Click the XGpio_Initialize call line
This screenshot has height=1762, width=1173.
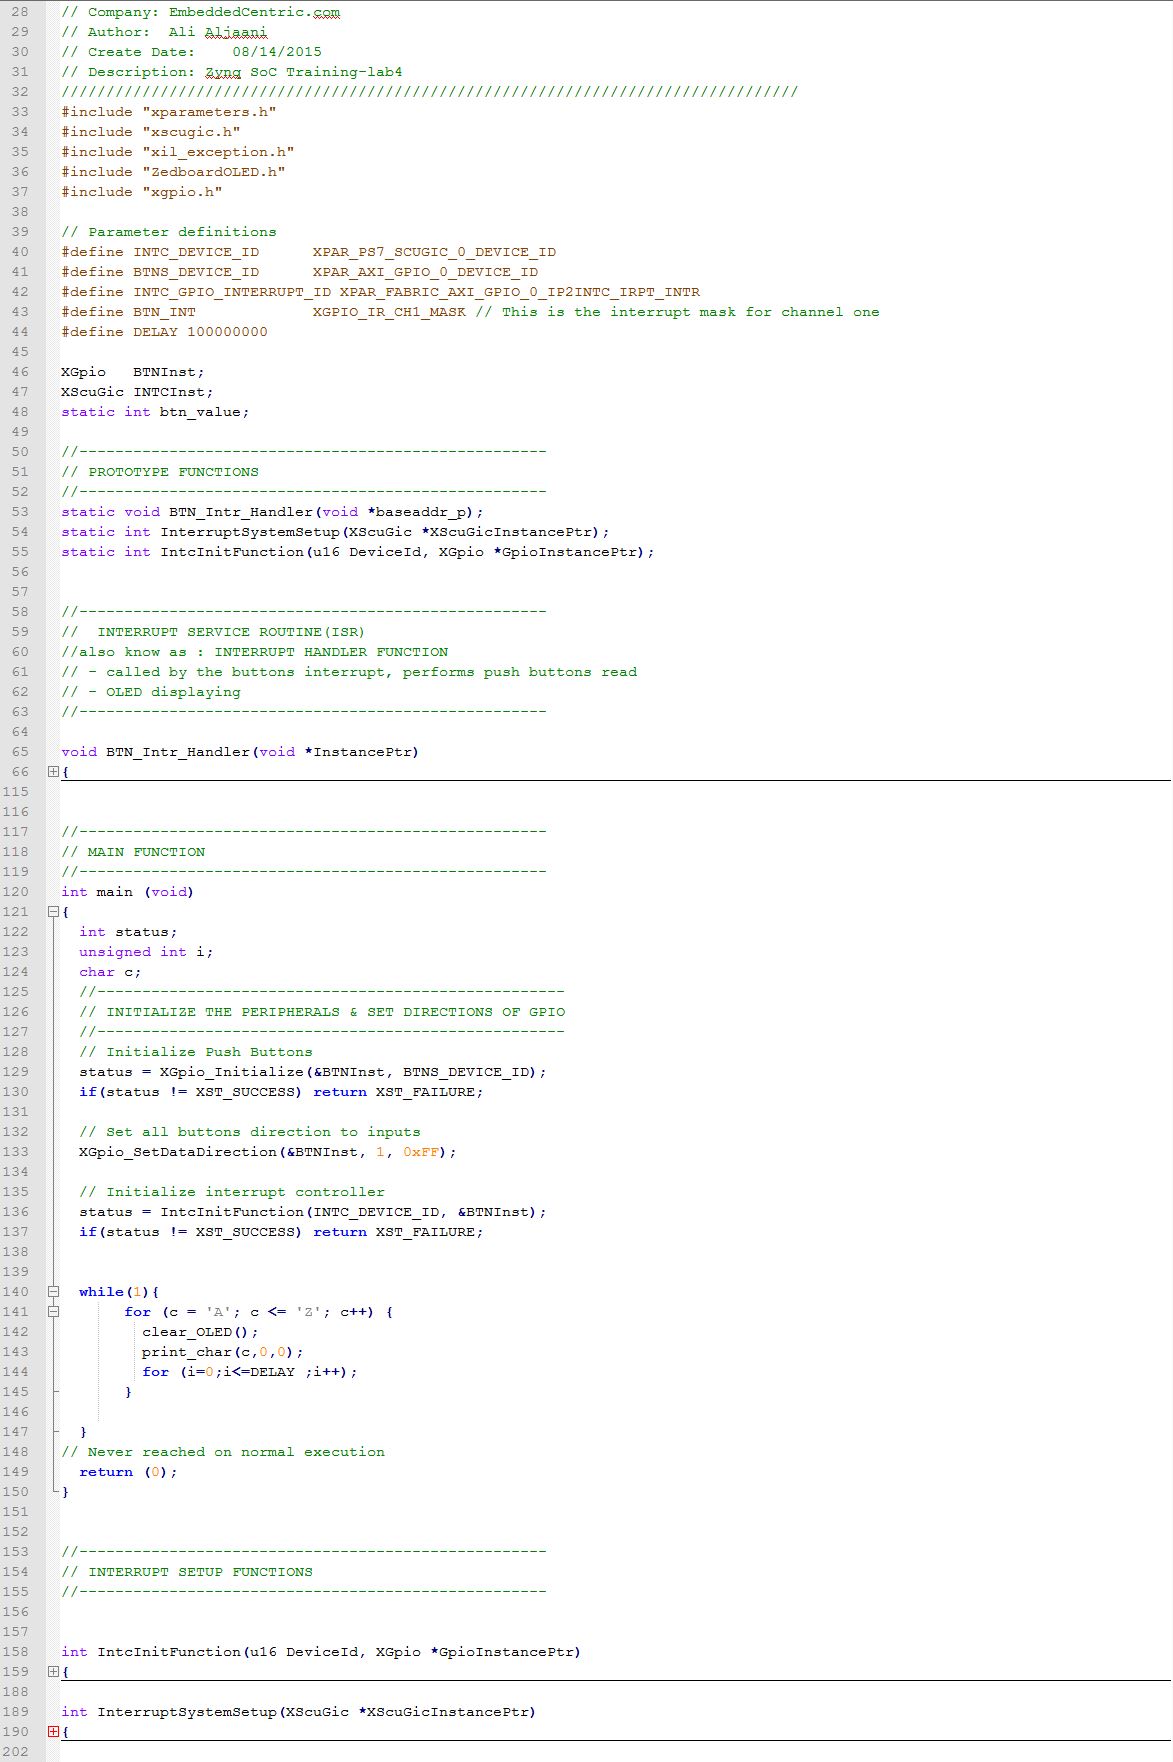coord(313,1072)
